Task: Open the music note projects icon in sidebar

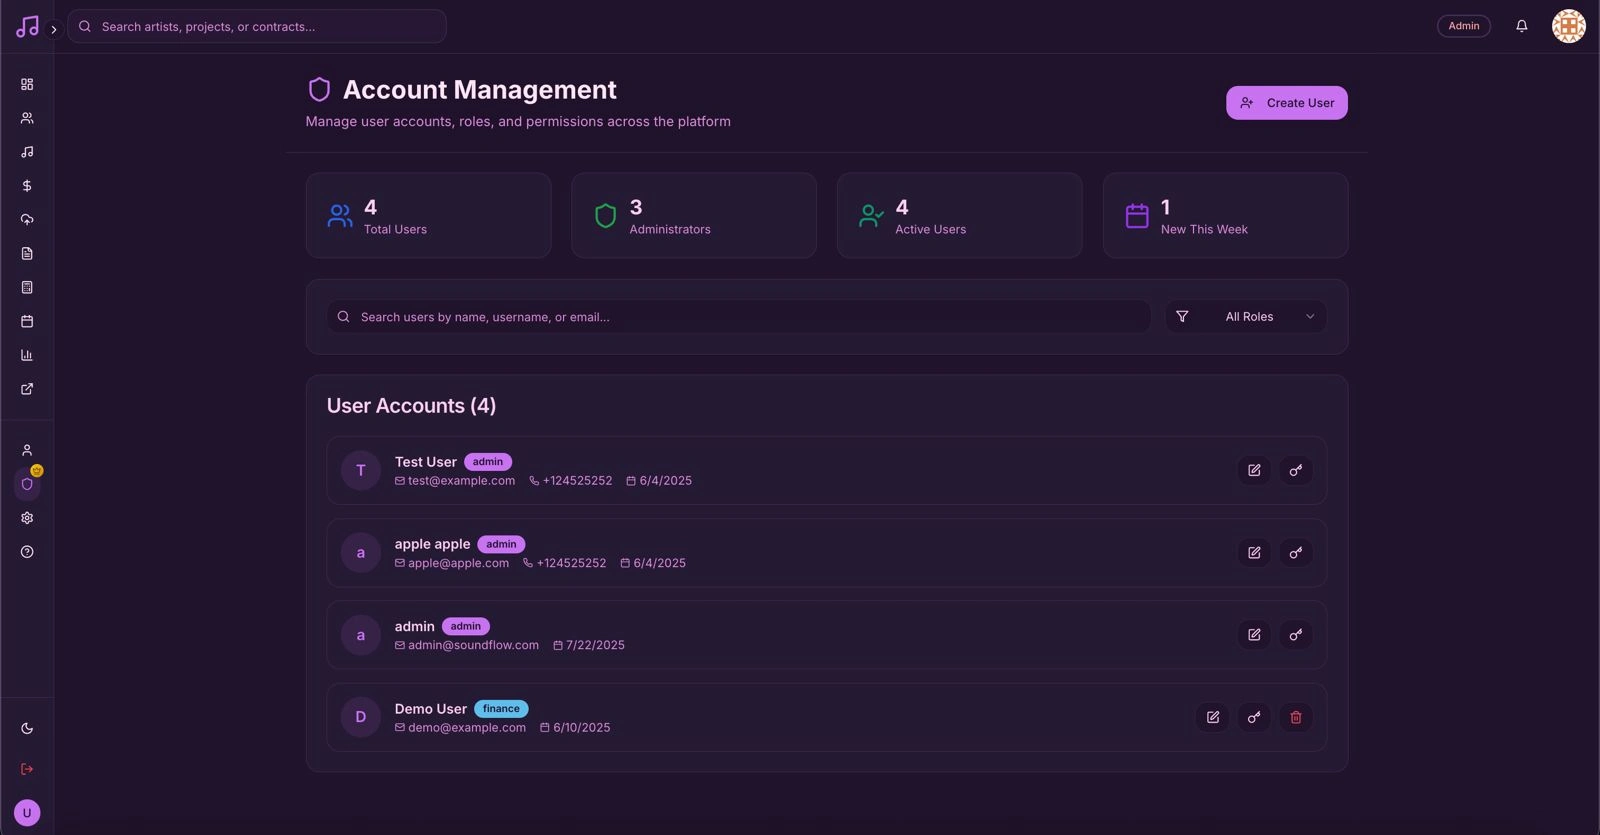Action: [27, 152]
